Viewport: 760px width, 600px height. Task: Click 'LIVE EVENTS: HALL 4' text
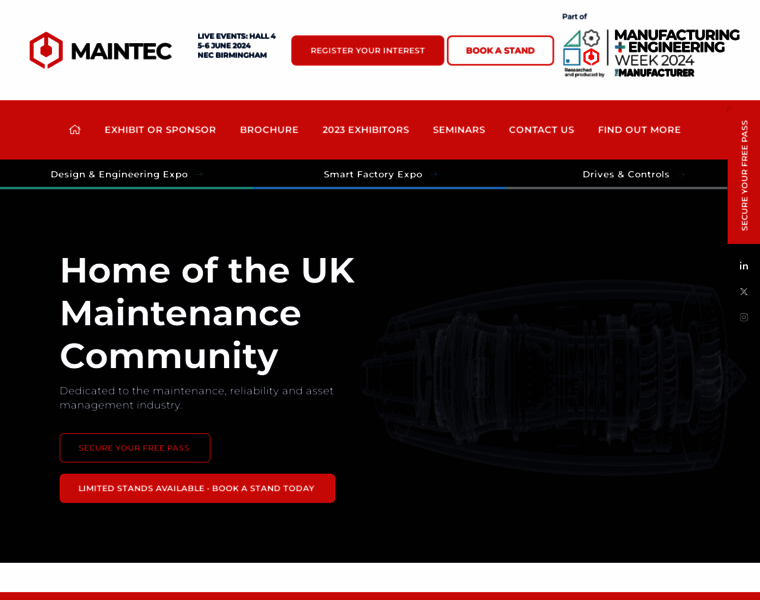[x=237, y=36]
